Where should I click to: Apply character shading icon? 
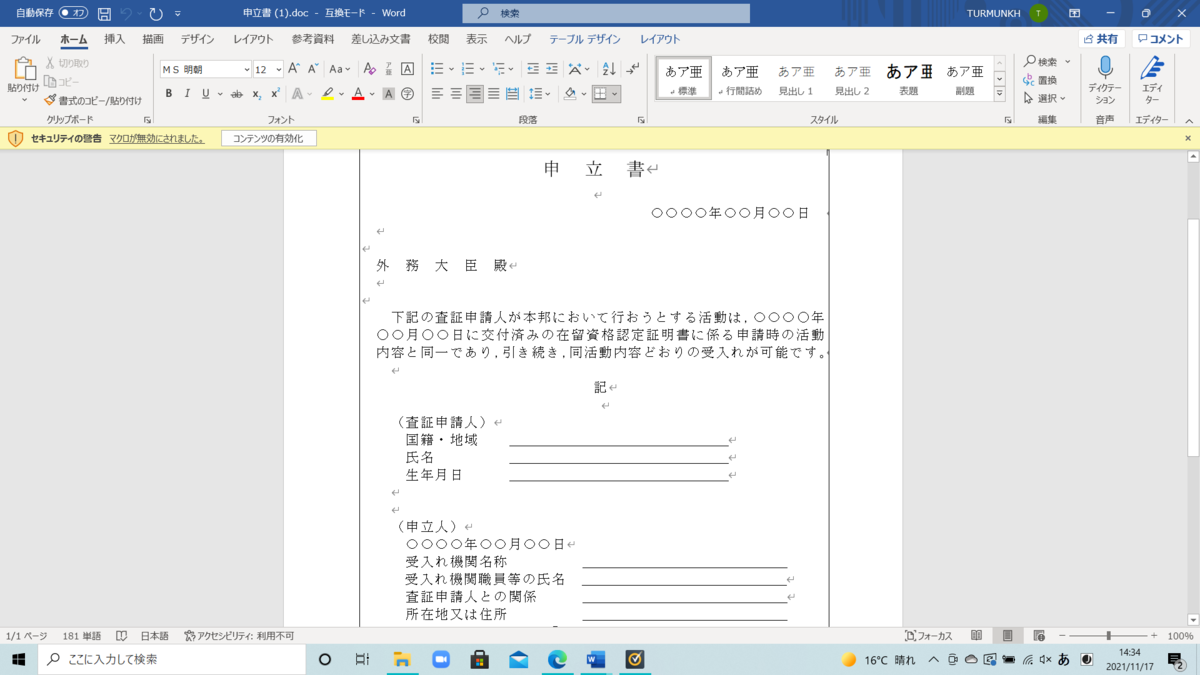click(x=389, y=94)
